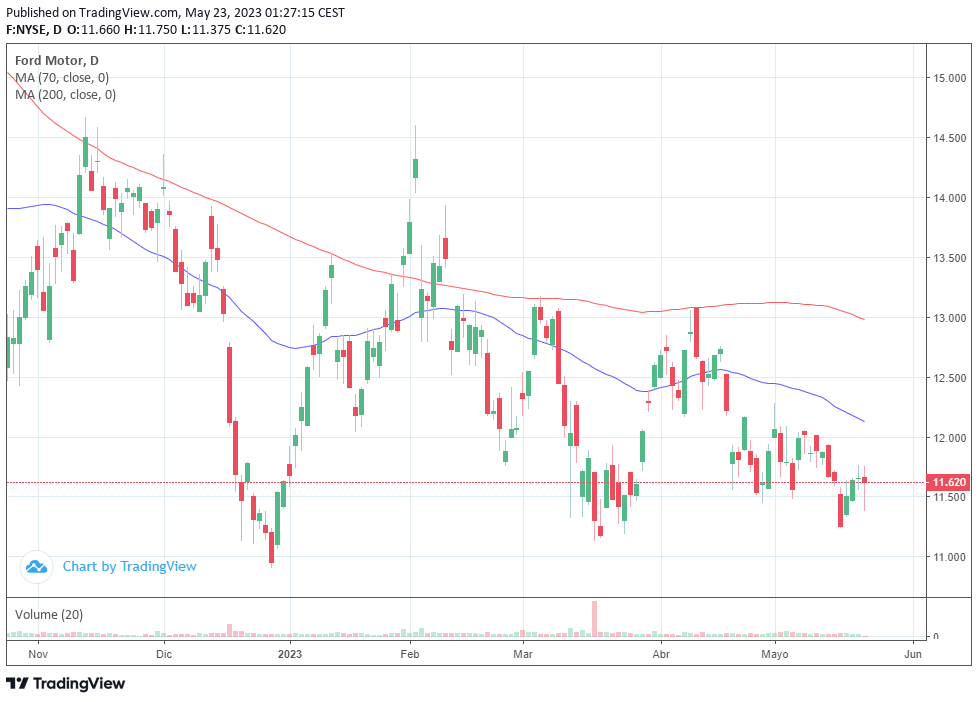Viewport: 978px width, 702px height.
Task: Click the 'MA (70, close, 0)' indicator label
Action: [62, 77]
